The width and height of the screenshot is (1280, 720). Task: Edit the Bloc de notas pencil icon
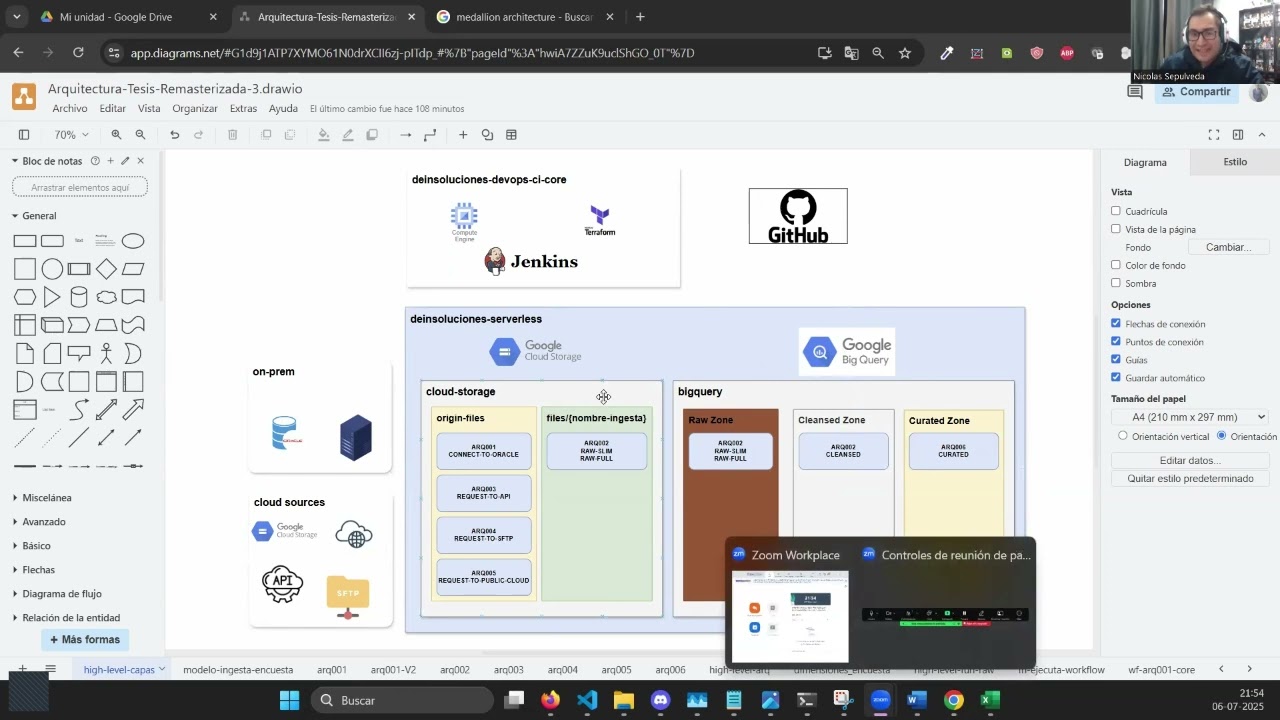coord(125,161)
